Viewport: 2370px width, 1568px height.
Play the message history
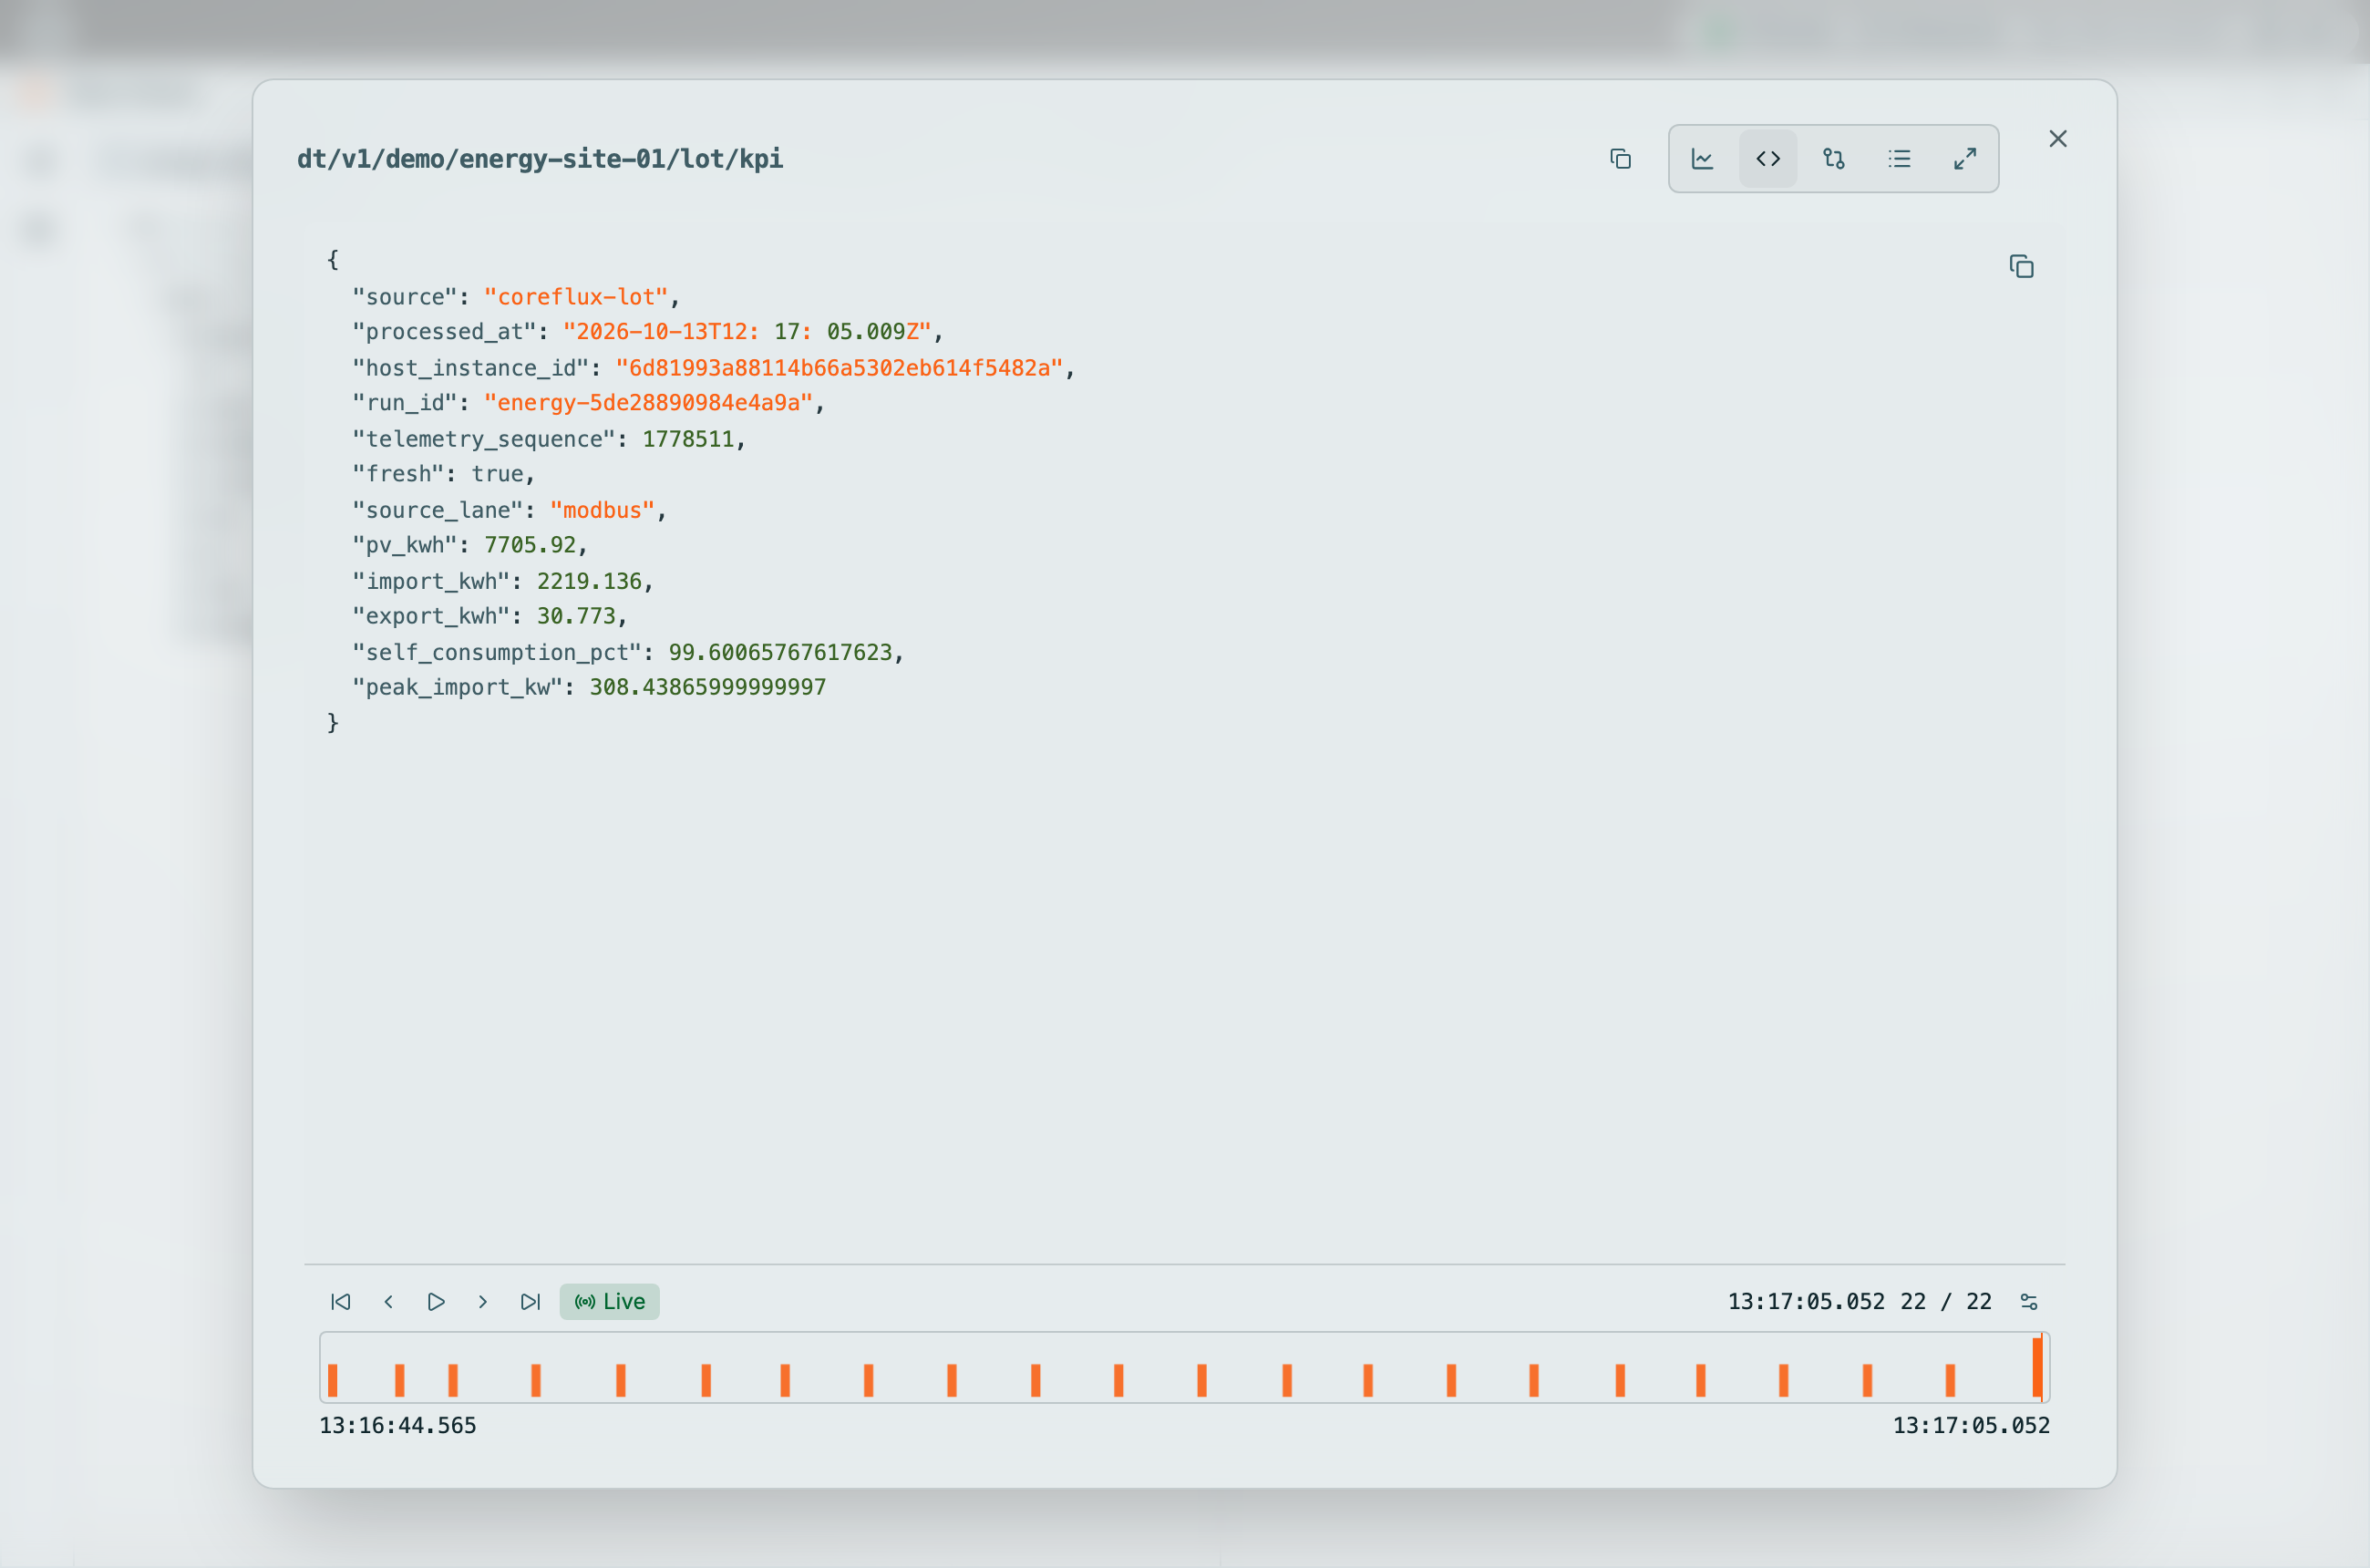tap(436, 1301)
